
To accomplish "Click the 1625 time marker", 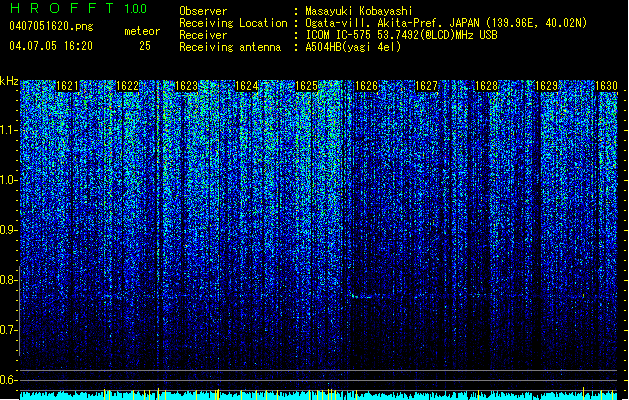I will coord(306,86).
